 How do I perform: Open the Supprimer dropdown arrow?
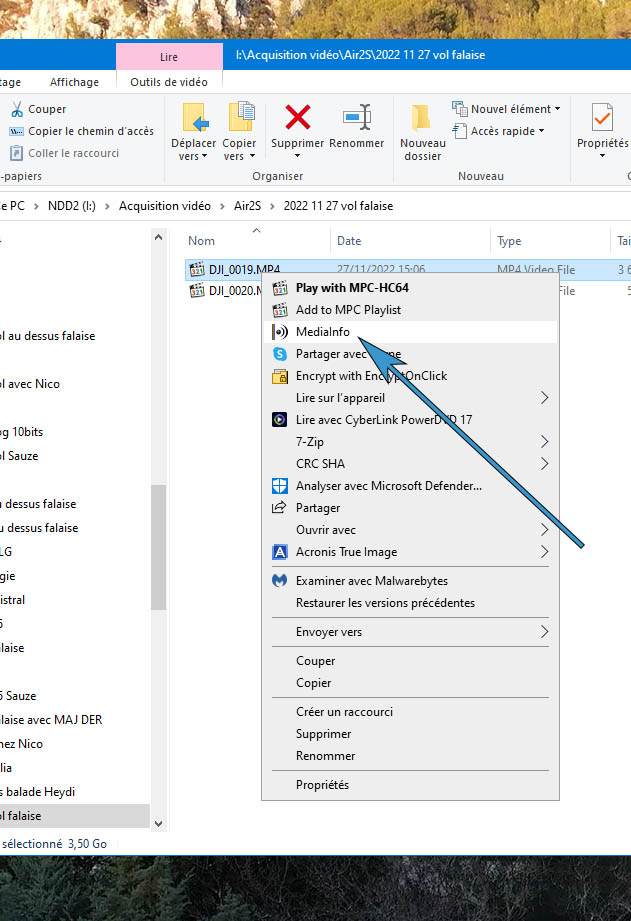pyautogui.click(x=297, y=156)
